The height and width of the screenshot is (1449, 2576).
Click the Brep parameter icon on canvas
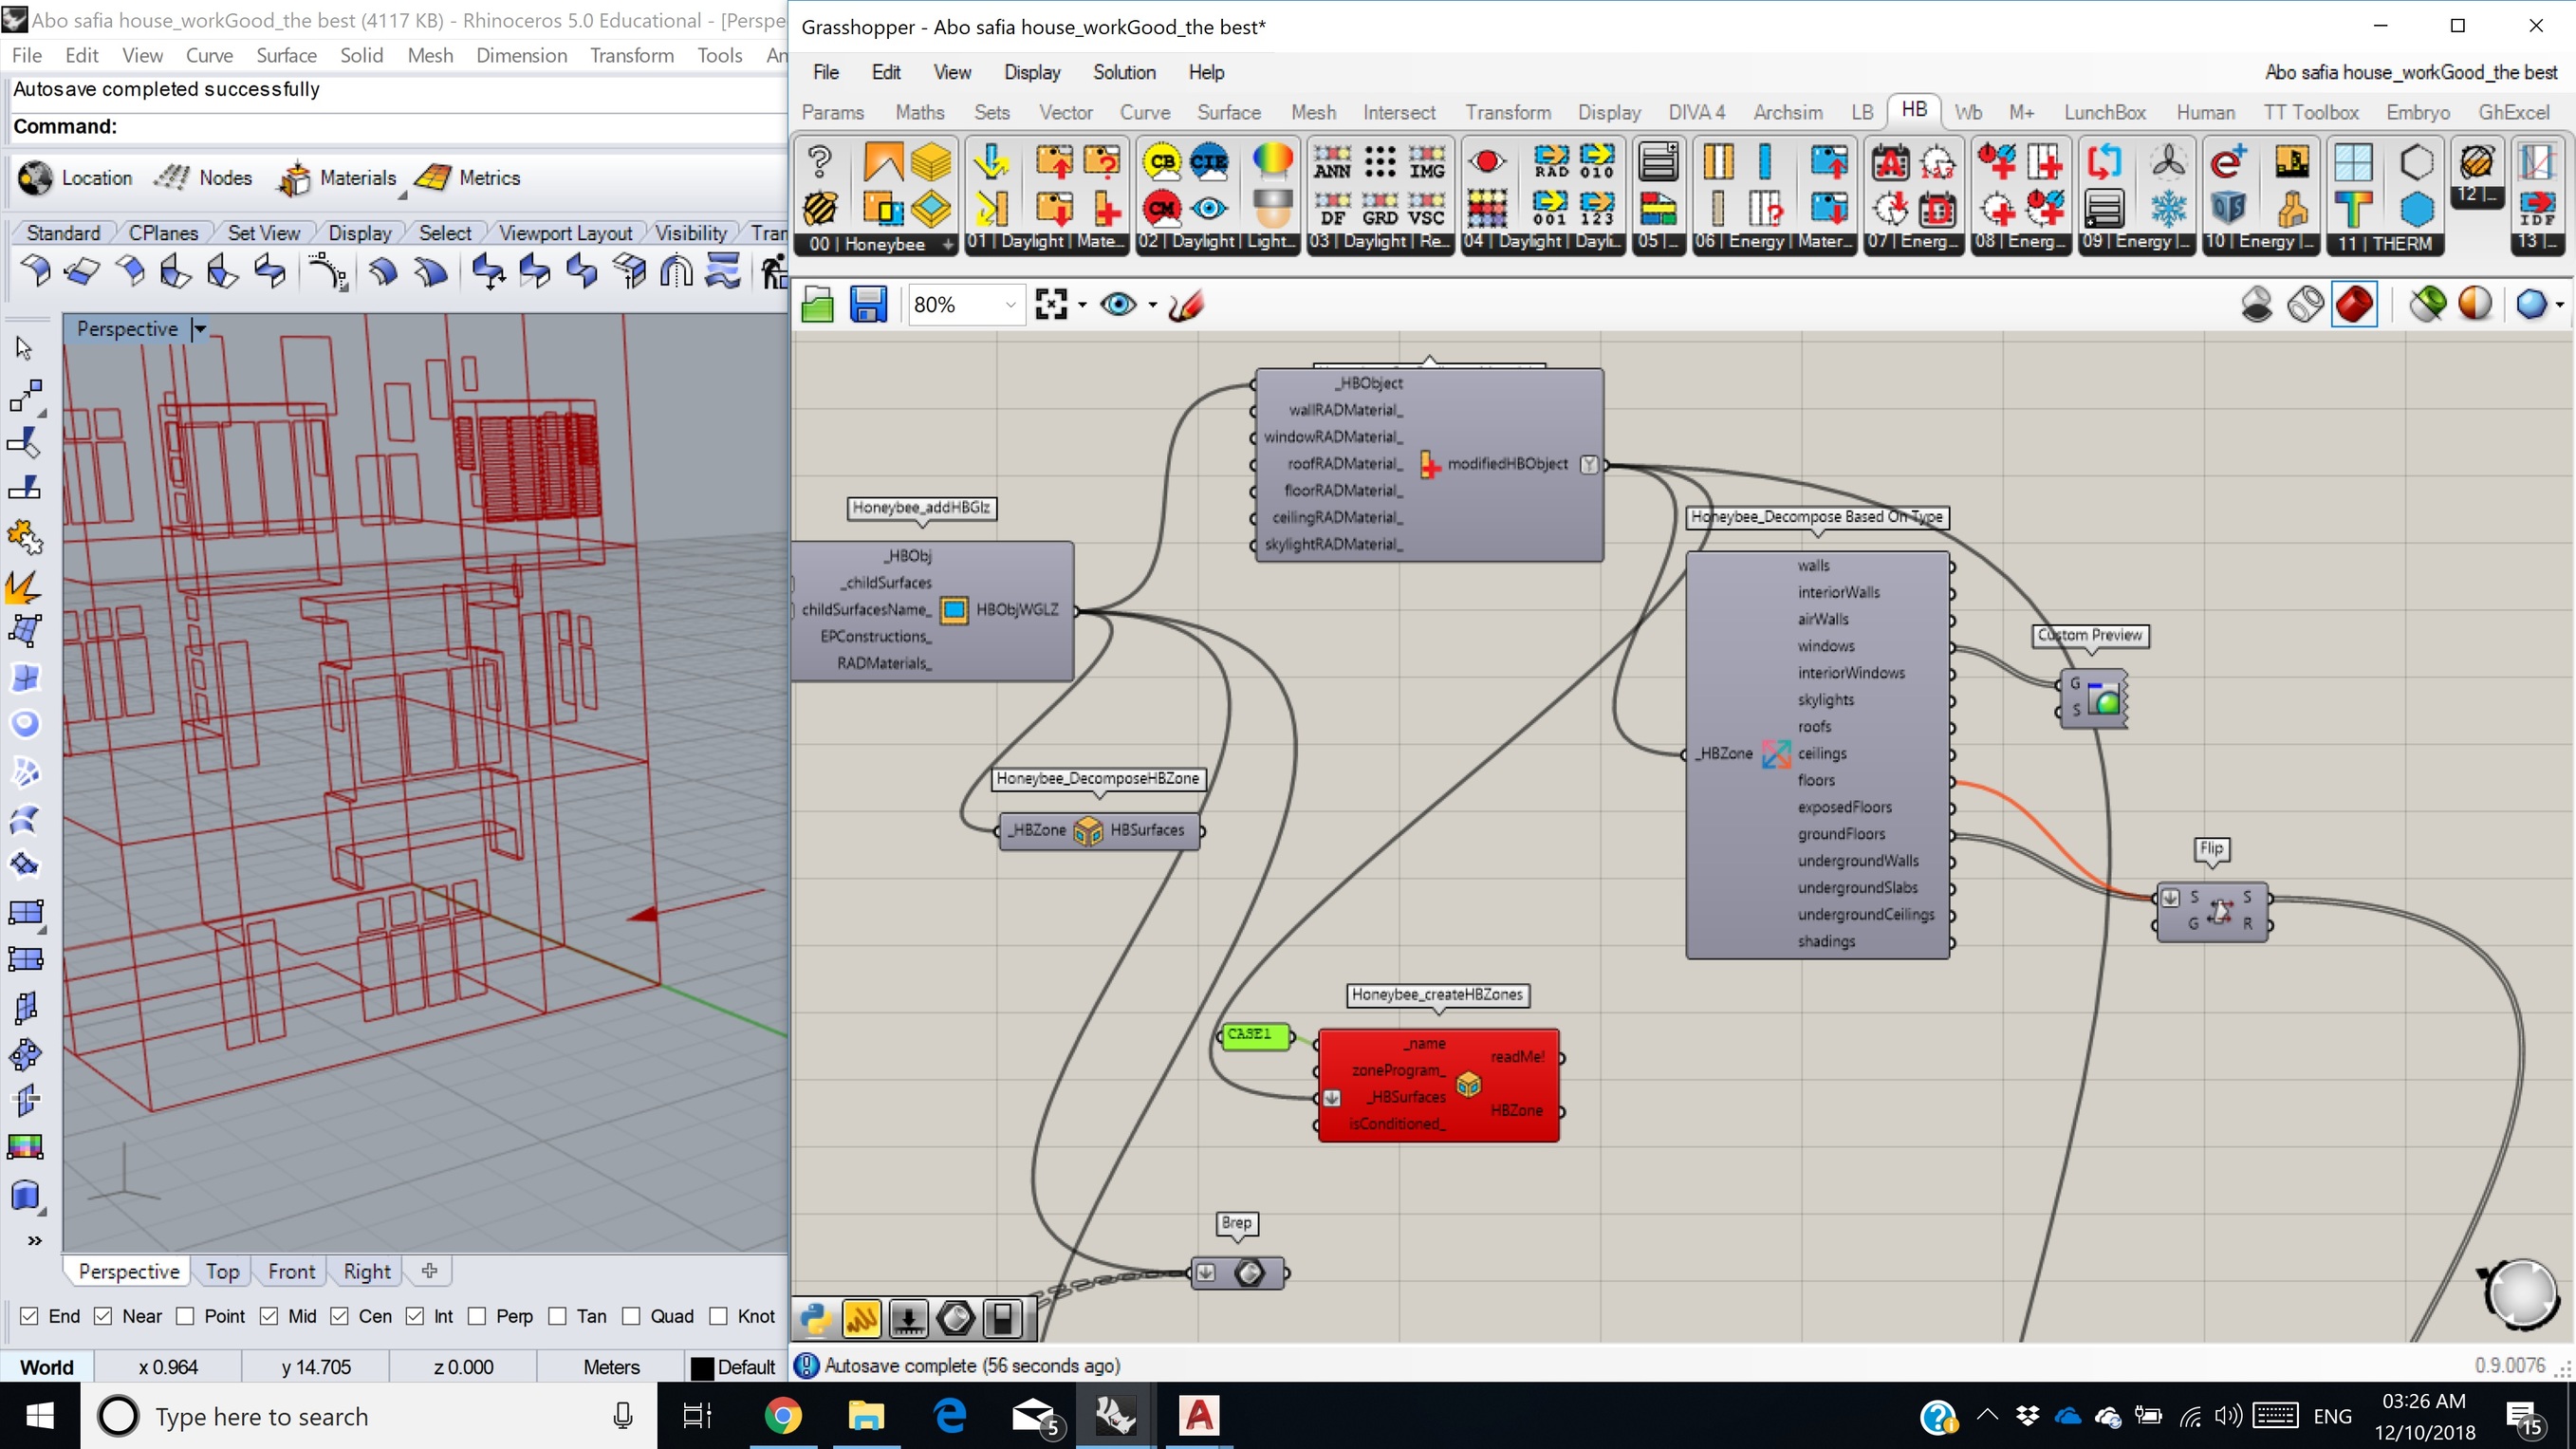coord(1249,1273)
